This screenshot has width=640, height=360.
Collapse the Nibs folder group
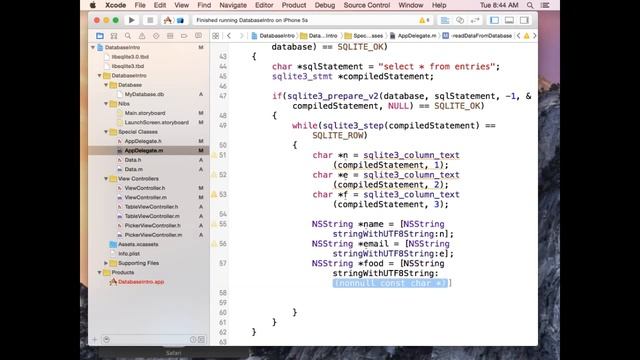[x=106, y=104]
